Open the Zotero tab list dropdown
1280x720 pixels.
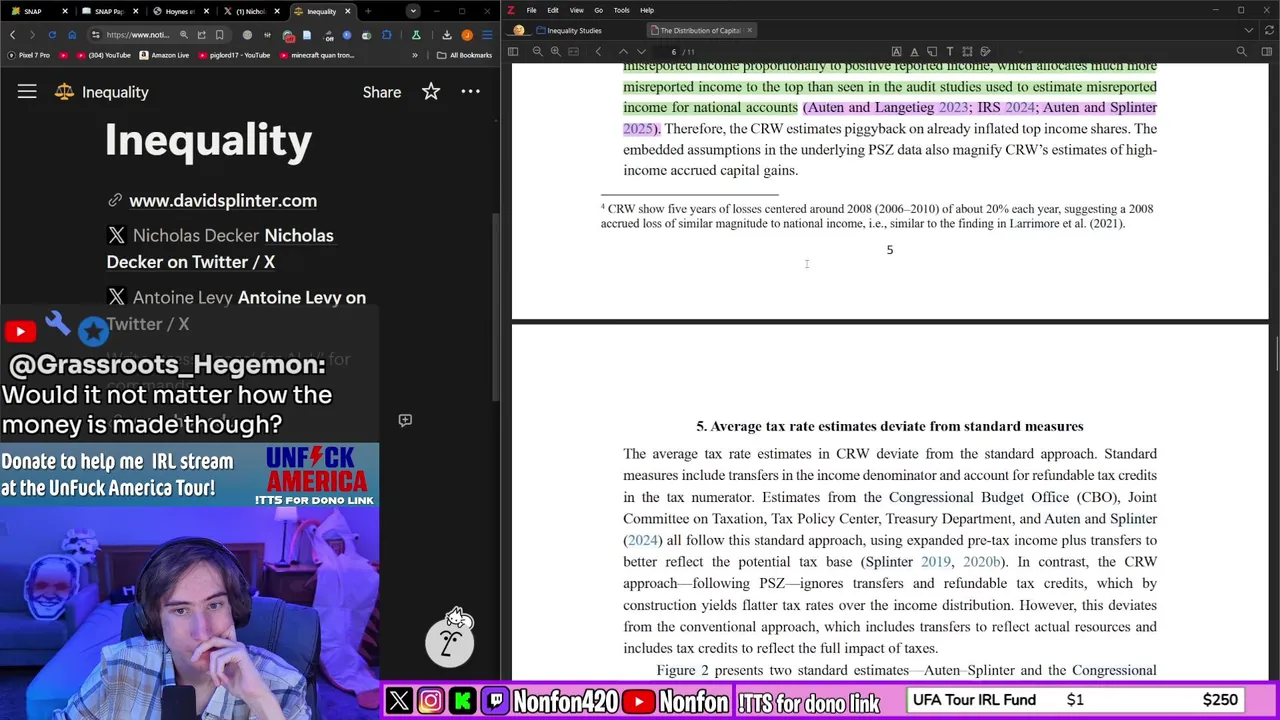click(1249, 30)
